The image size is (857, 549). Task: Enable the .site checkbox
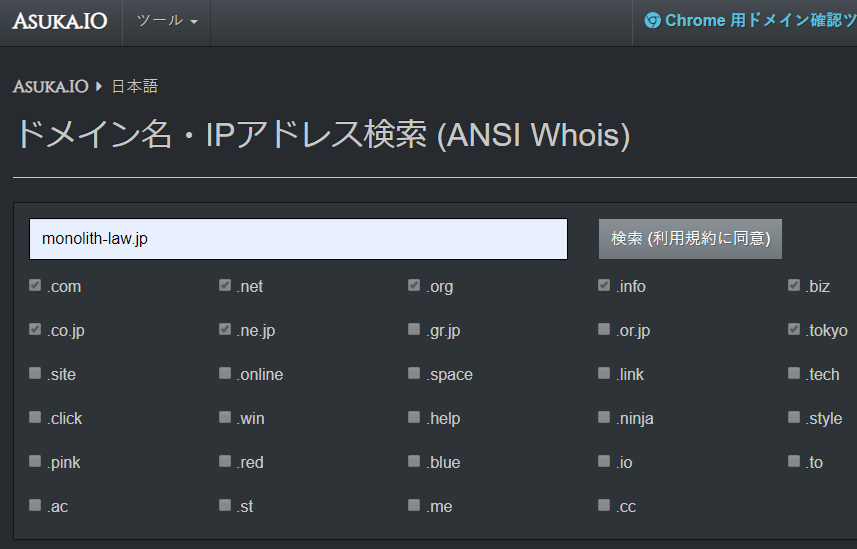click(35, 373)
